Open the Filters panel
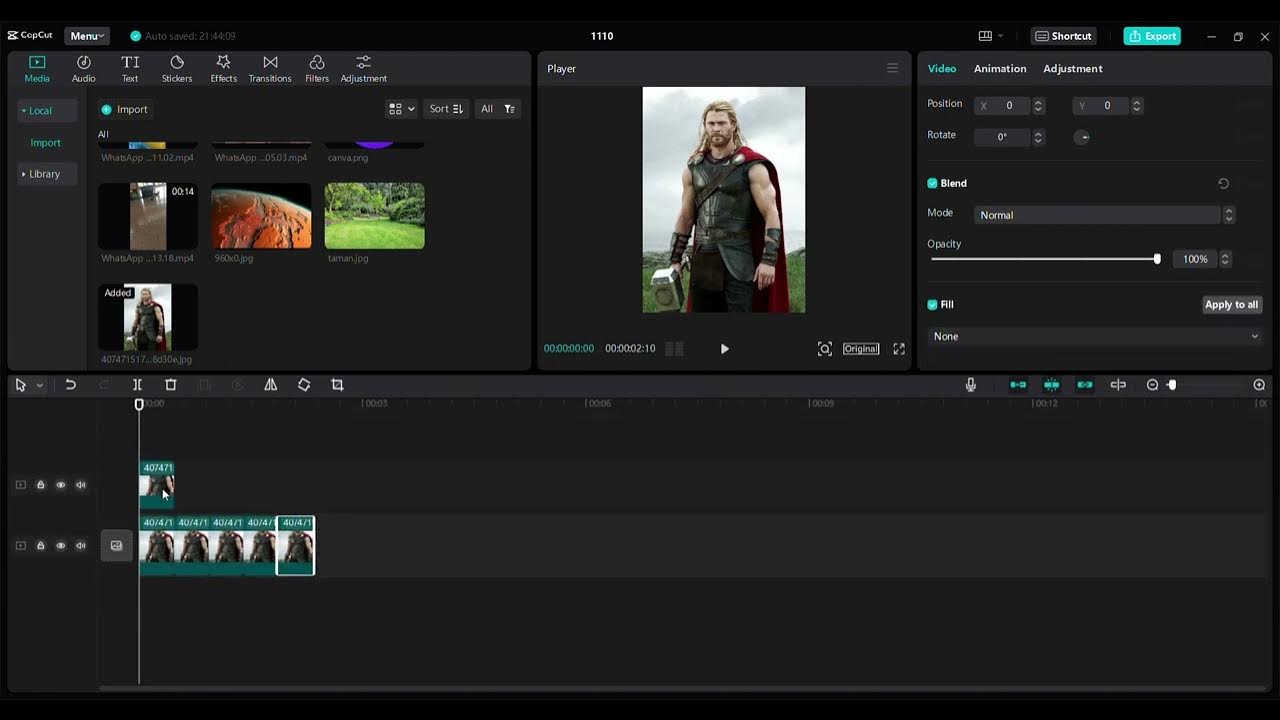Image resolution: width=1280 pixels, height=720 pixels. pos(317,68)
